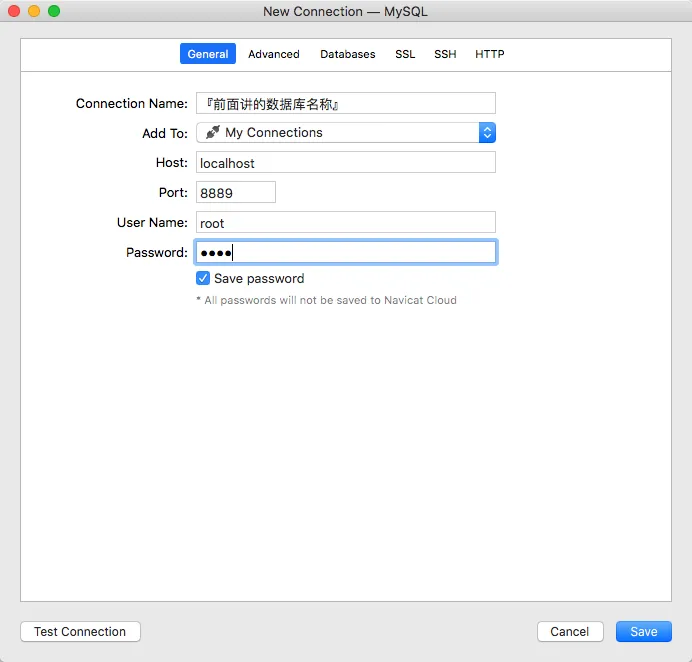This screenshot has width=692, height=662.
Task: Close the window with the red button
Action: pos(14,11)
